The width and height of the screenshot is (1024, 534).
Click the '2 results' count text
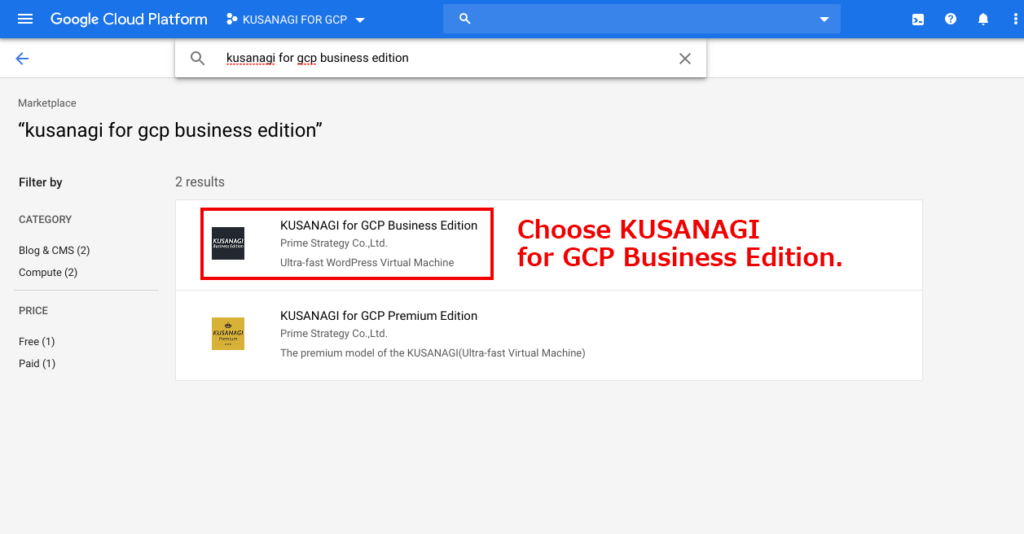tap(200, 182)
